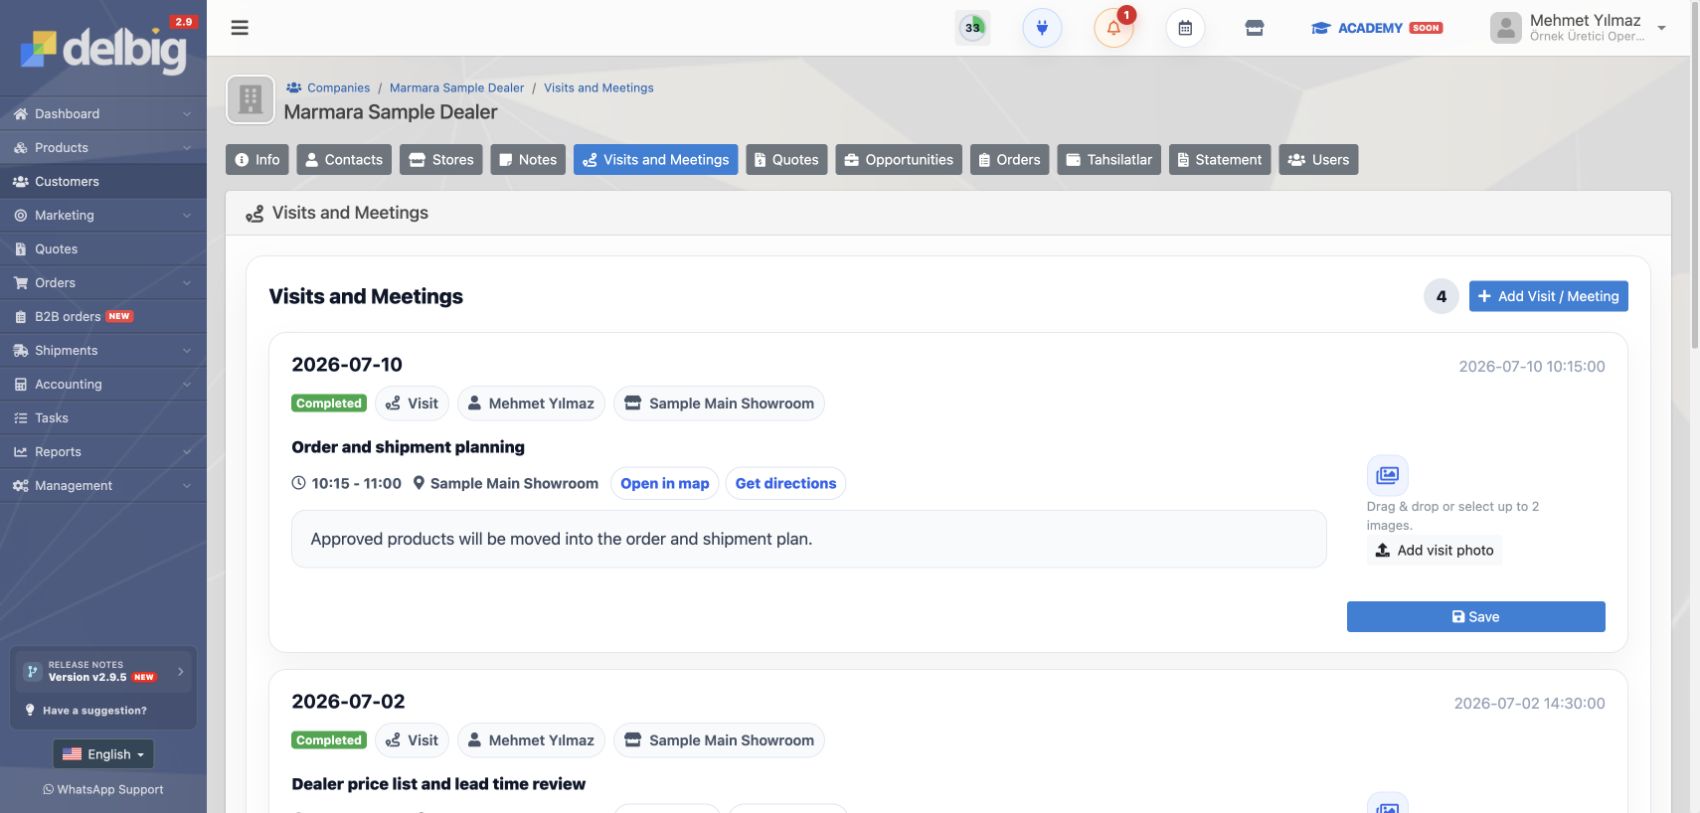
Task: Open the notifications bell icon
Action: click(x=1114, y=28)
